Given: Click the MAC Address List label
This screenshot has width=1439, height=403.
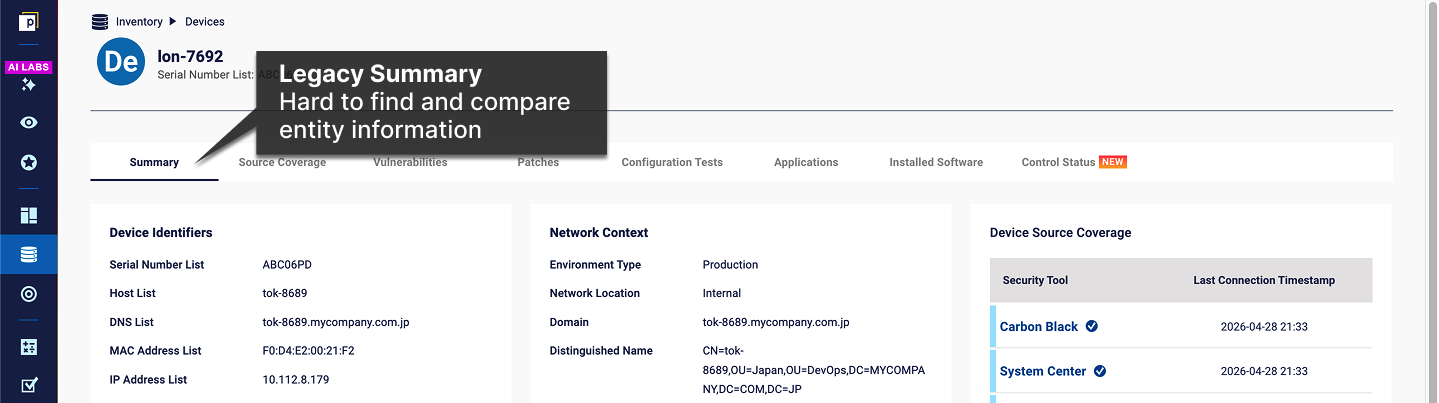Looking at the screenshot, I should click(155, 351).
